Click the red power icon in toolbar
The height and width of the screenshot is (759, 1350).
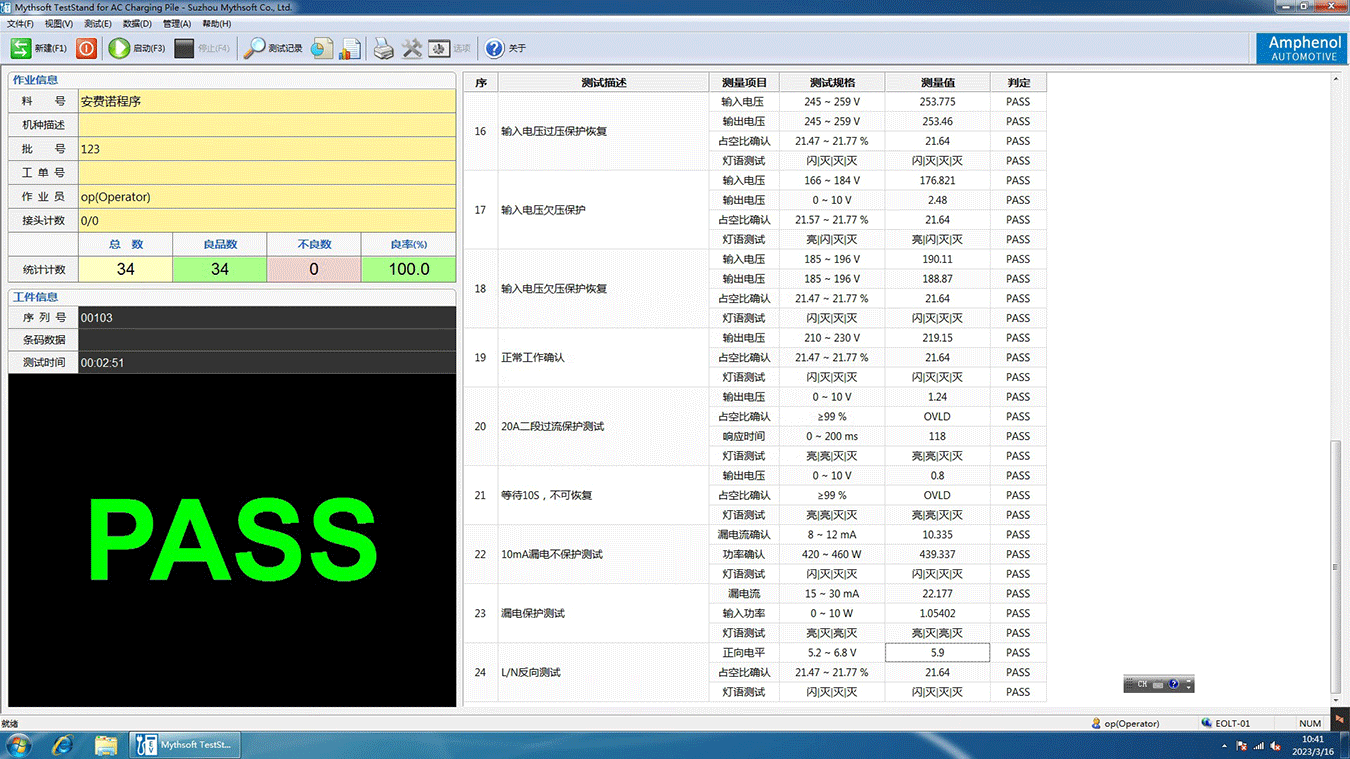87,48
